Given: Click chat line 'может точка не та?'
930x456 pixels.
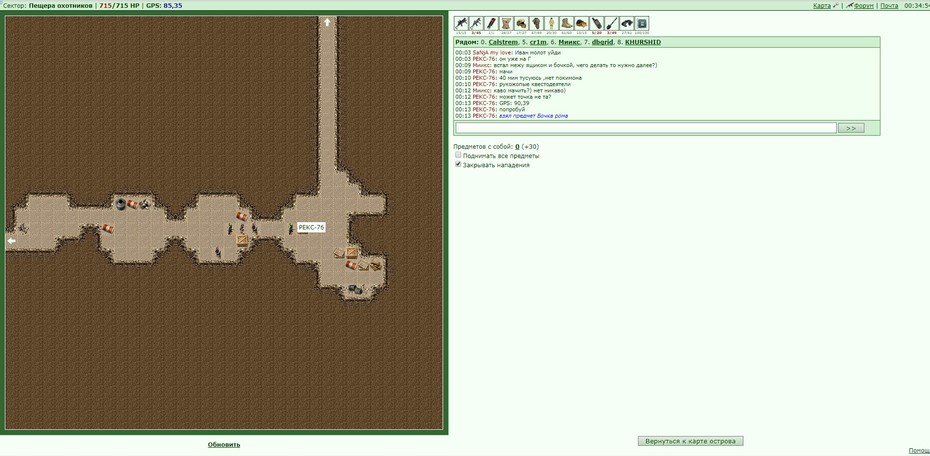Looking at the screenshot, I should click(x=525, y=97).
